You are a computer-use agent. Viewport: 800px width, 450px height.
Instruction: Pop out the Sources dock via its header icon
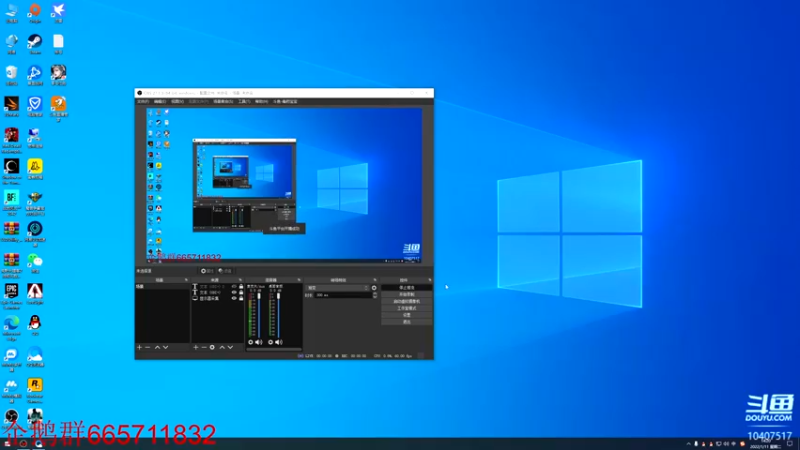(240, 280)
